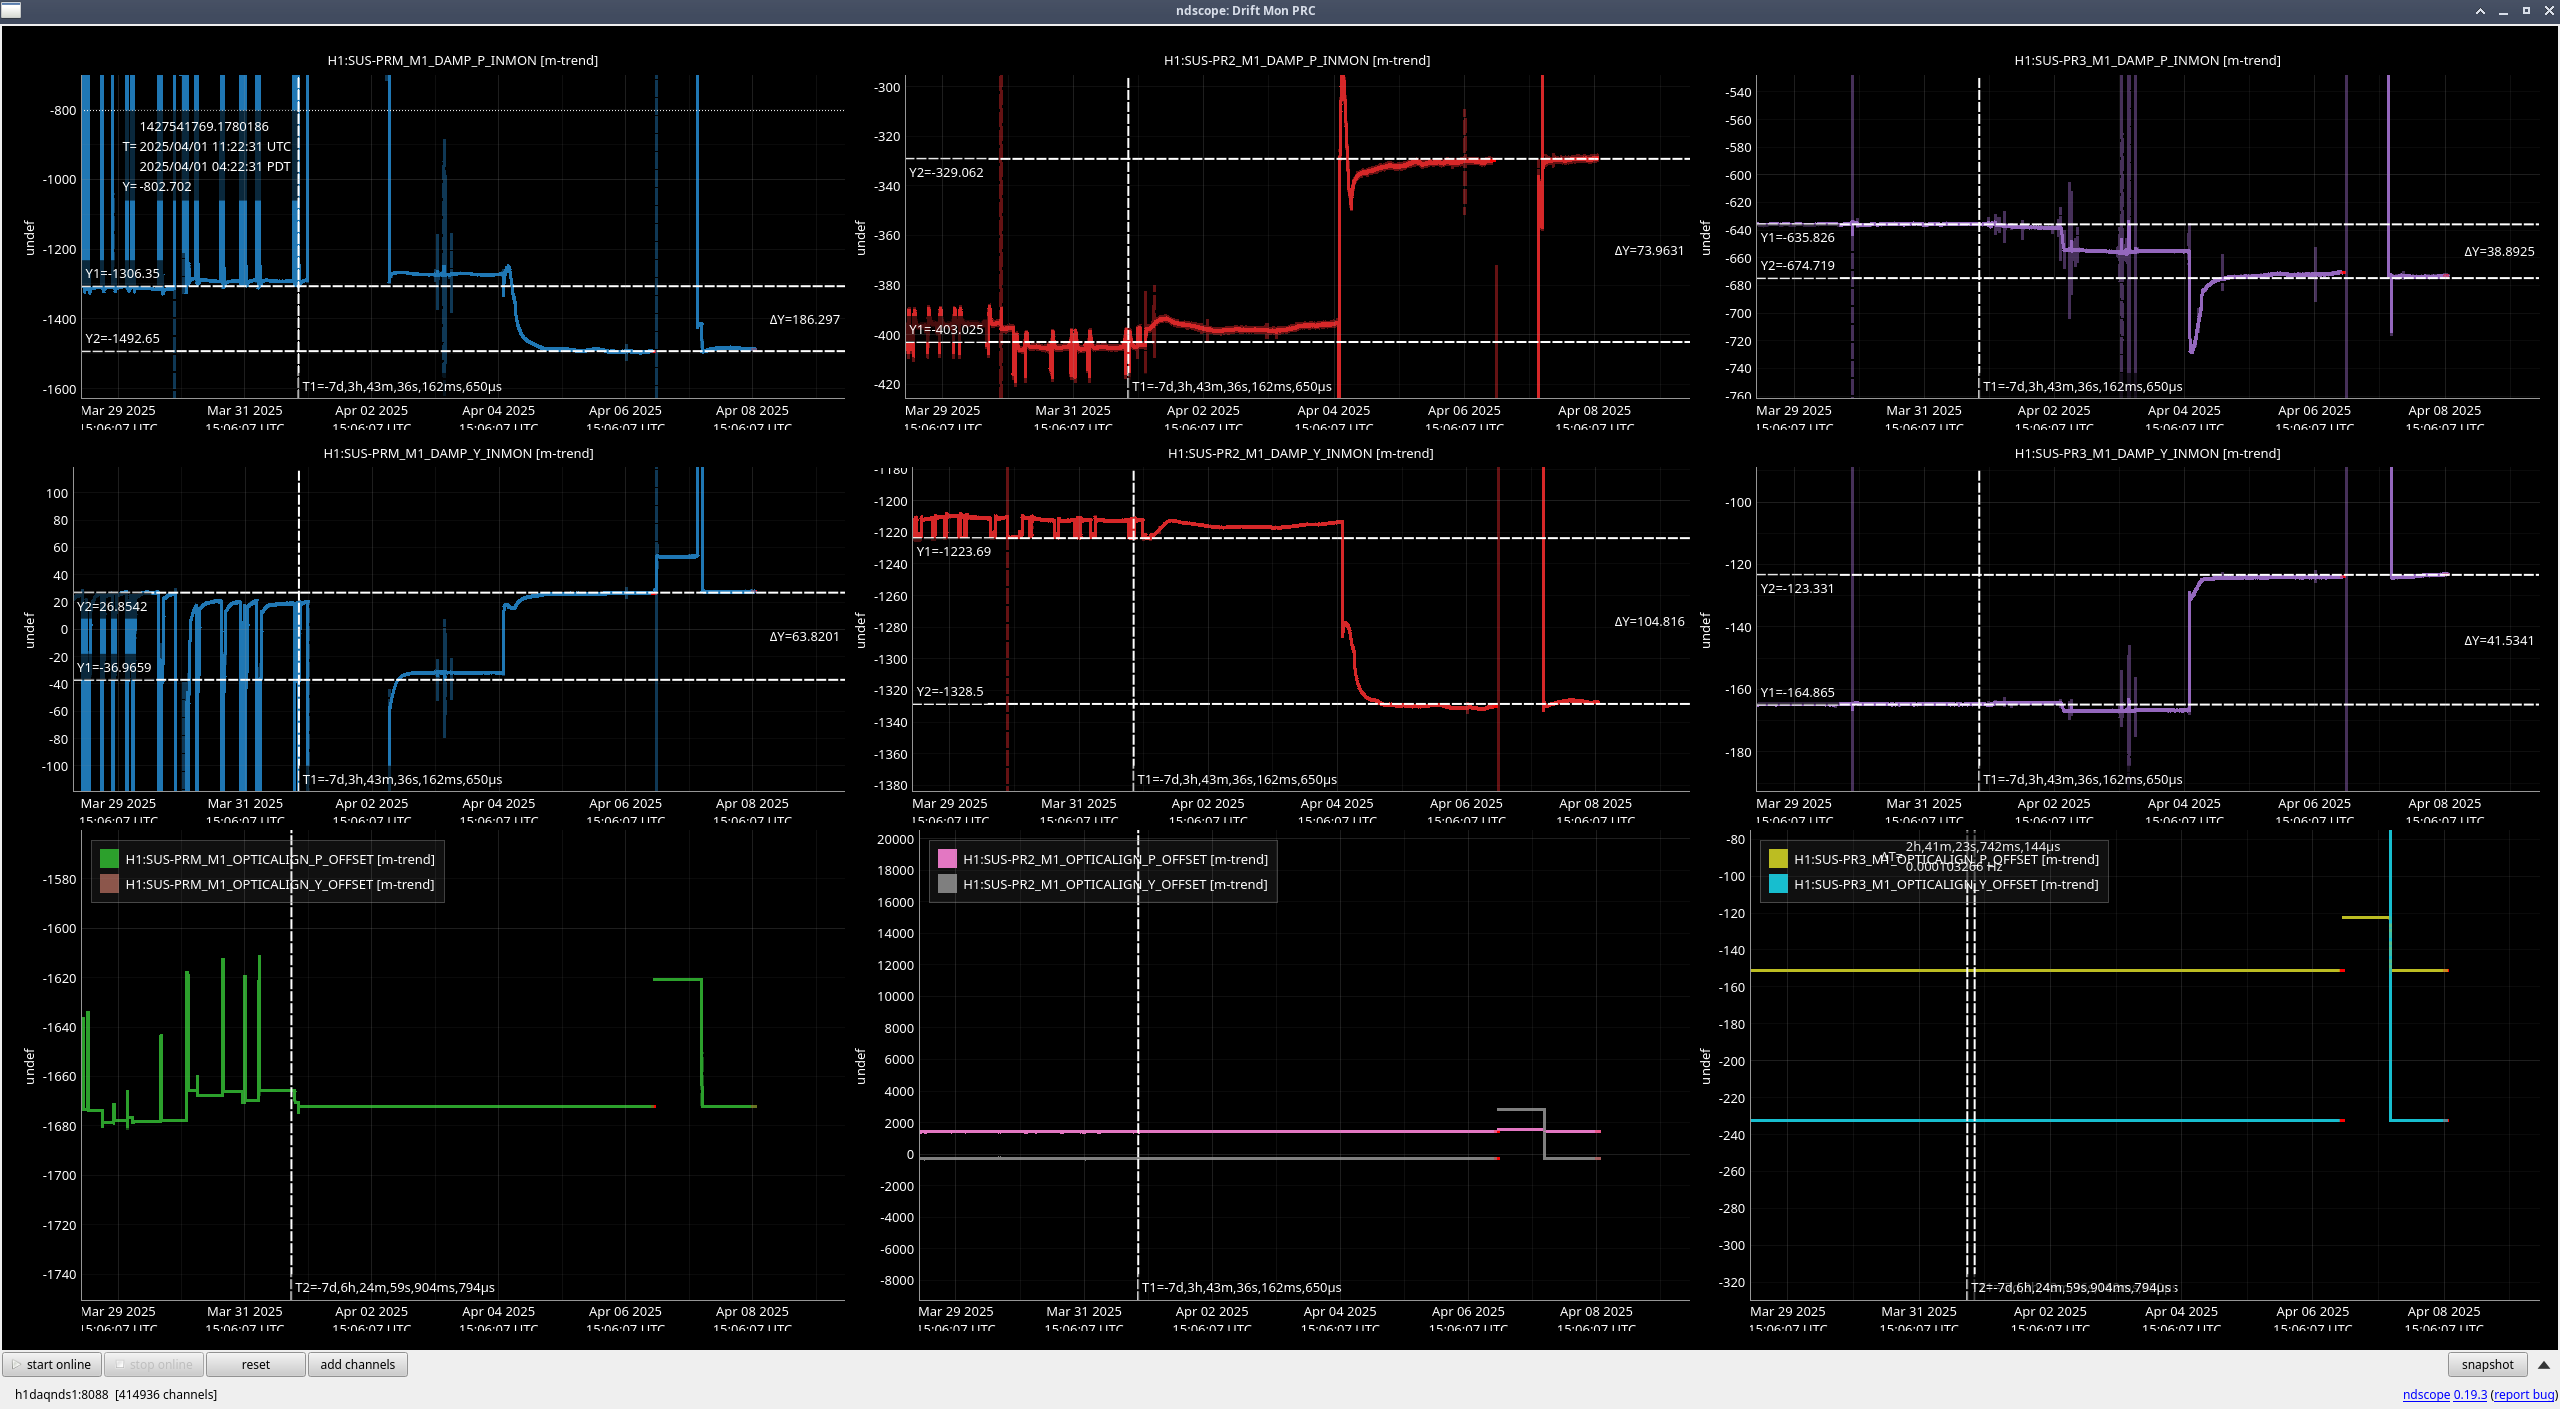The image size is (2560, 1409).
Task: Click Y1=-1306.35 cursor label in PRM pitch plot
Action: [x=122, y=273]
